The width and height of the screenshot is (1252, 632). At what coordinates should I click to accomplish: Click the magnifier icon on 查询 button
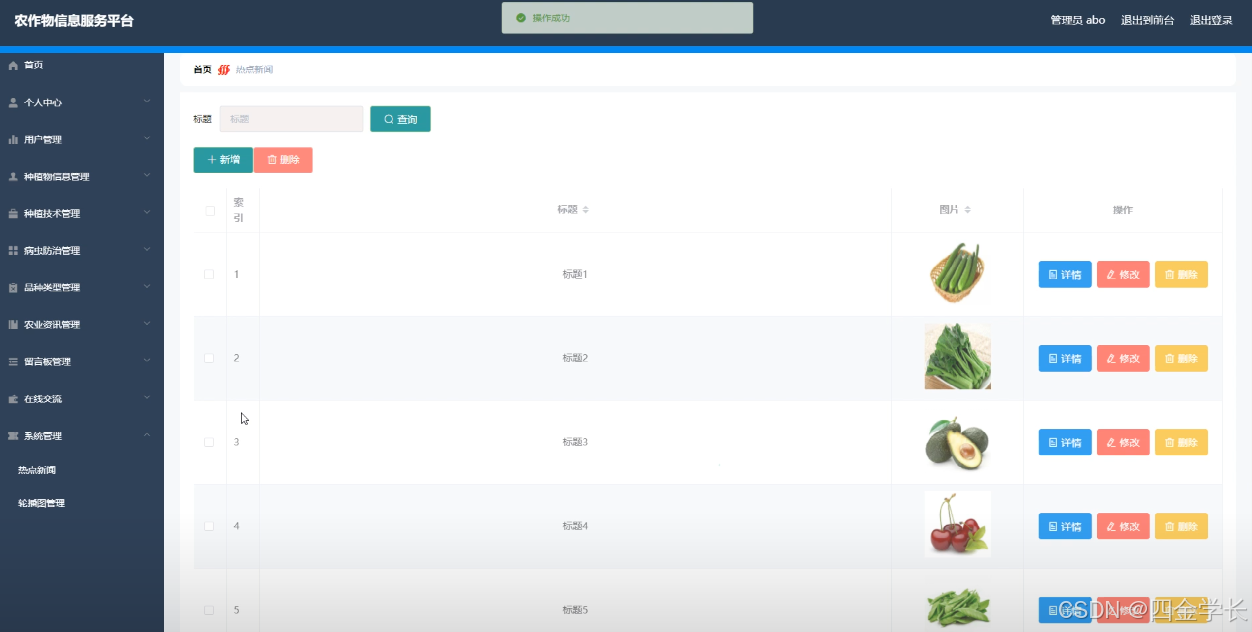tap(389, 120)
